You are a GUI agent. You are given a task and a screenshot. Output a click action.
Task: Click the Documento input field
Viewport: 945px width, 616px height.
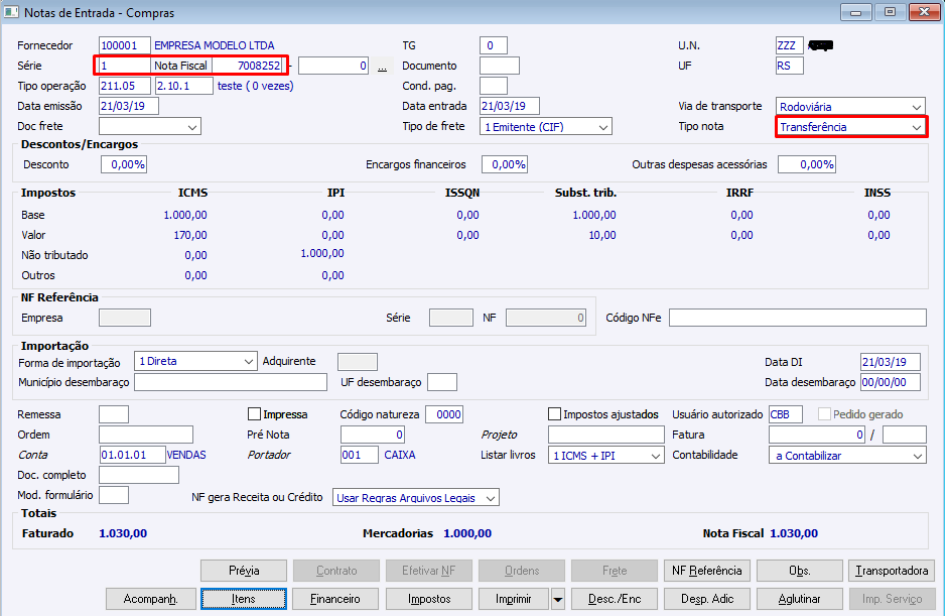coord(500,66)
